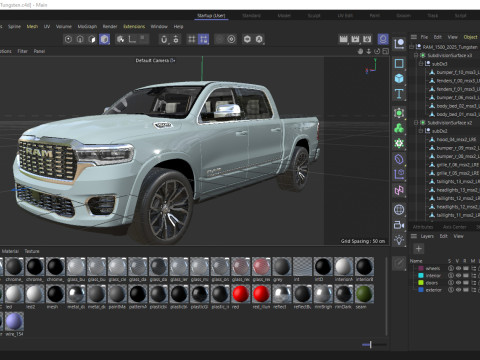Open the Mesh menu
This screenshot has height=360, width=480.
click(32, 26)
